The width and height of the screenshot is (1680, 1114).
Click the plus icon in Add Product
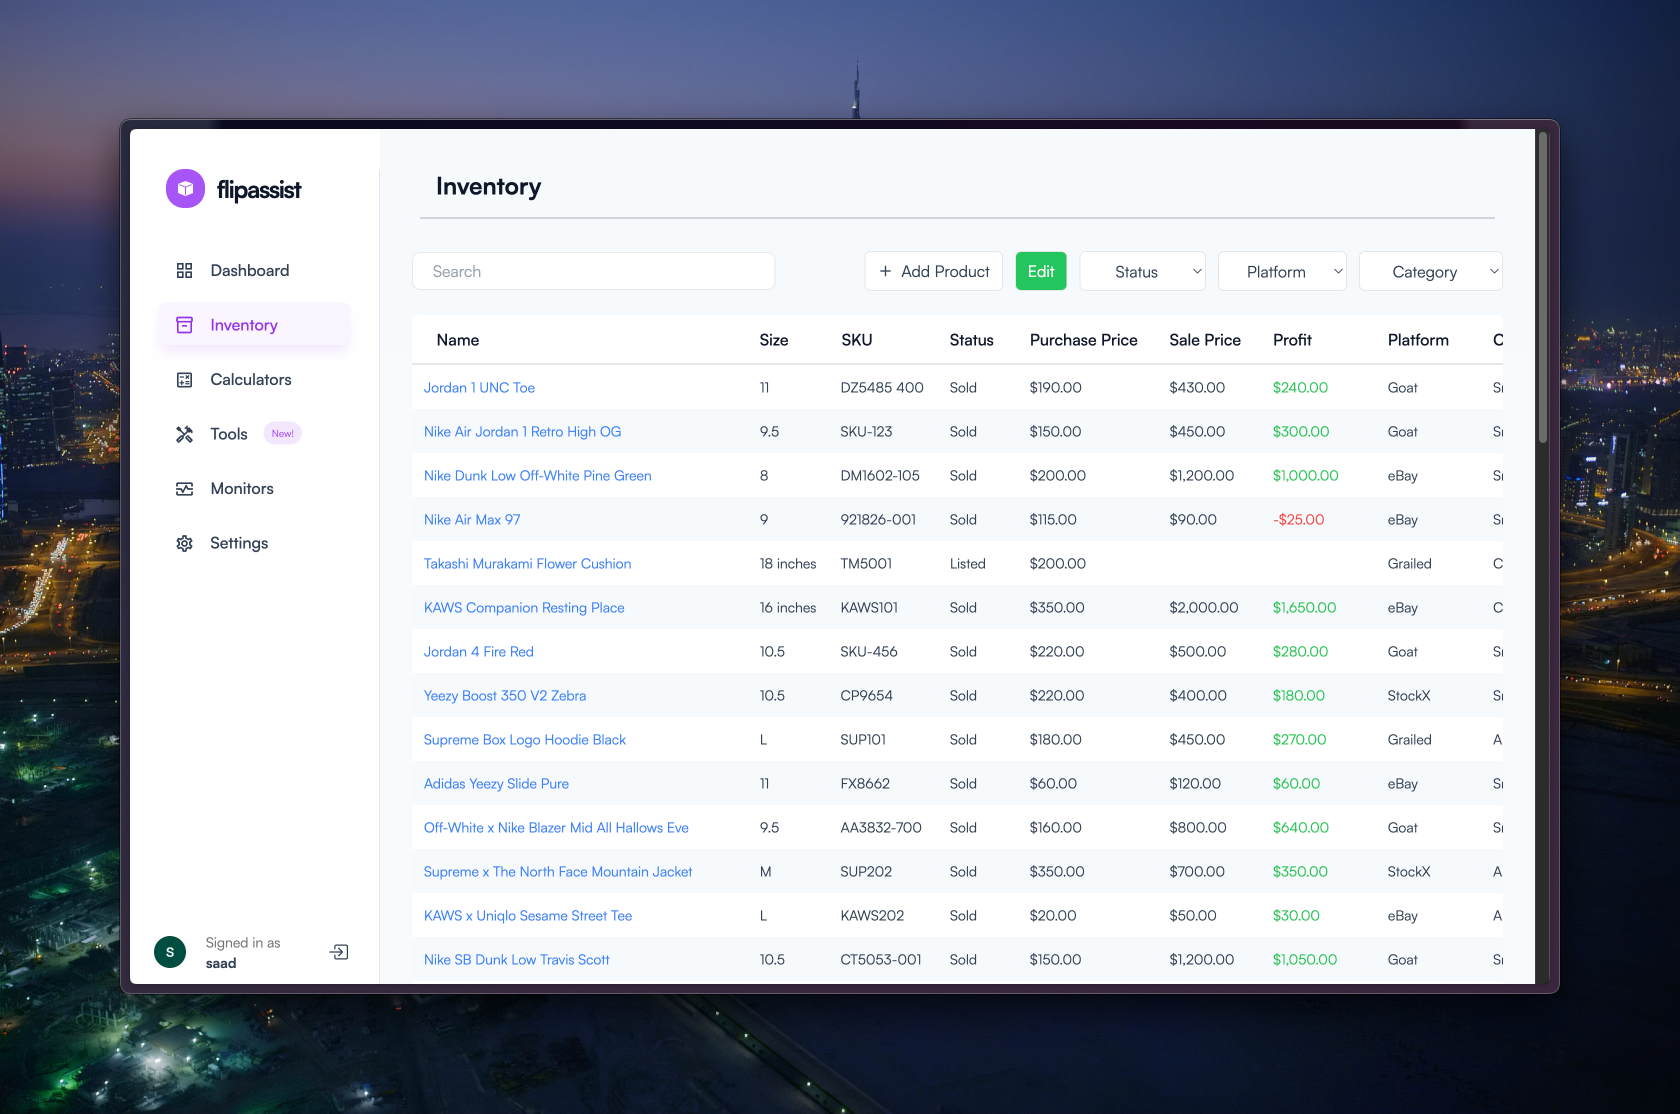(885, 271)
